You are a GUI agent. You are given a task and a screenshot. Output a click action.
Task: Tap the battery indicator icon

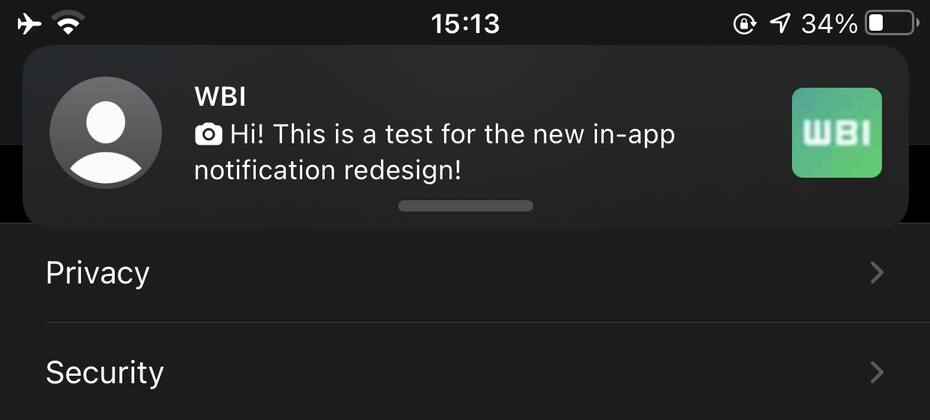(x=892, y=24)
